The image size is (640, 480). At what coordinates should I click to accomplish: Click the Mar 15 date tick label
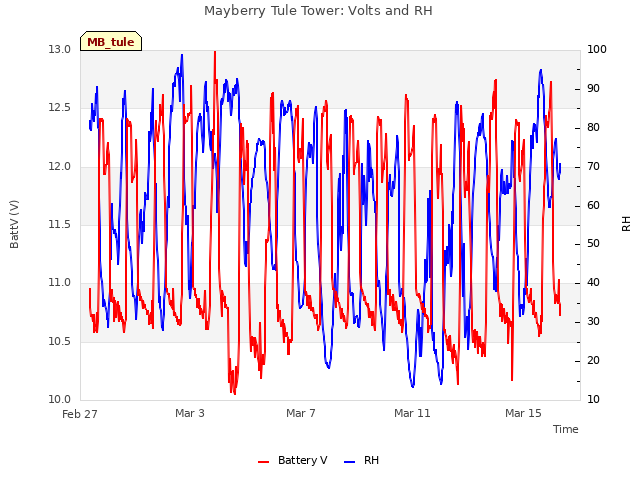coord(523,413)
